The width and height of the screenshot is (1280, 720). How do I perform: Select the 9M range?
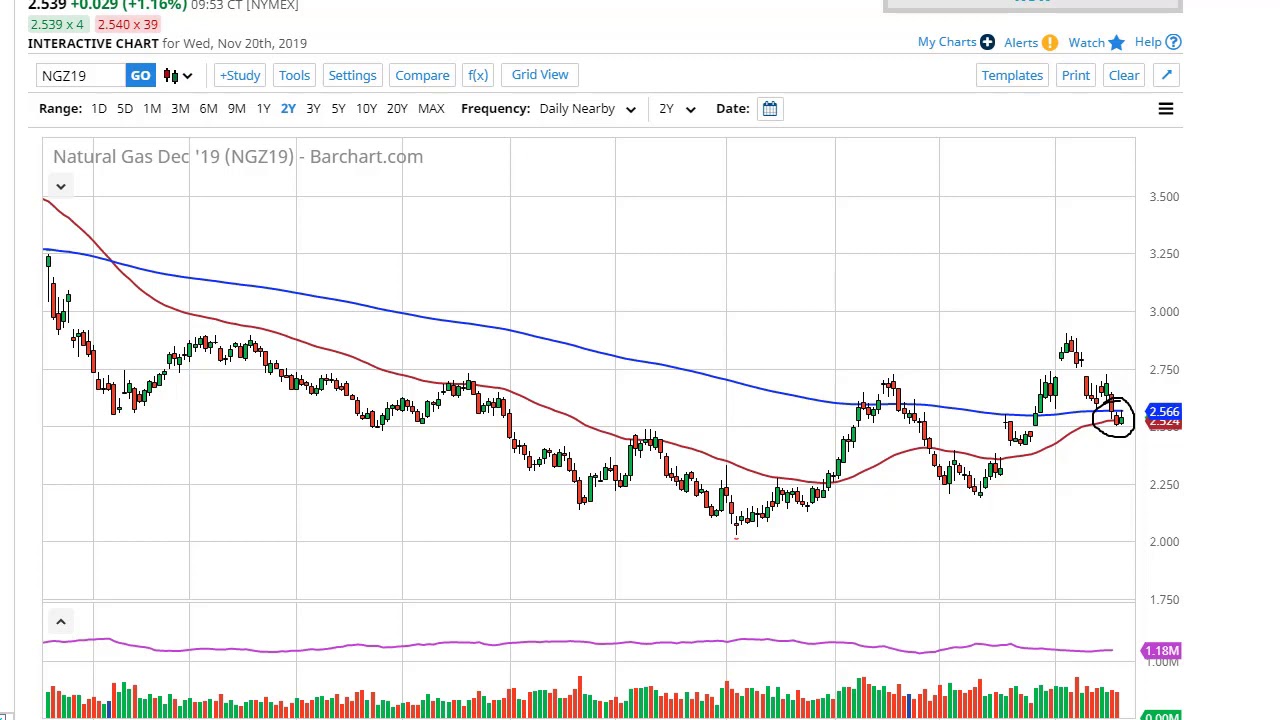[237, 108]
